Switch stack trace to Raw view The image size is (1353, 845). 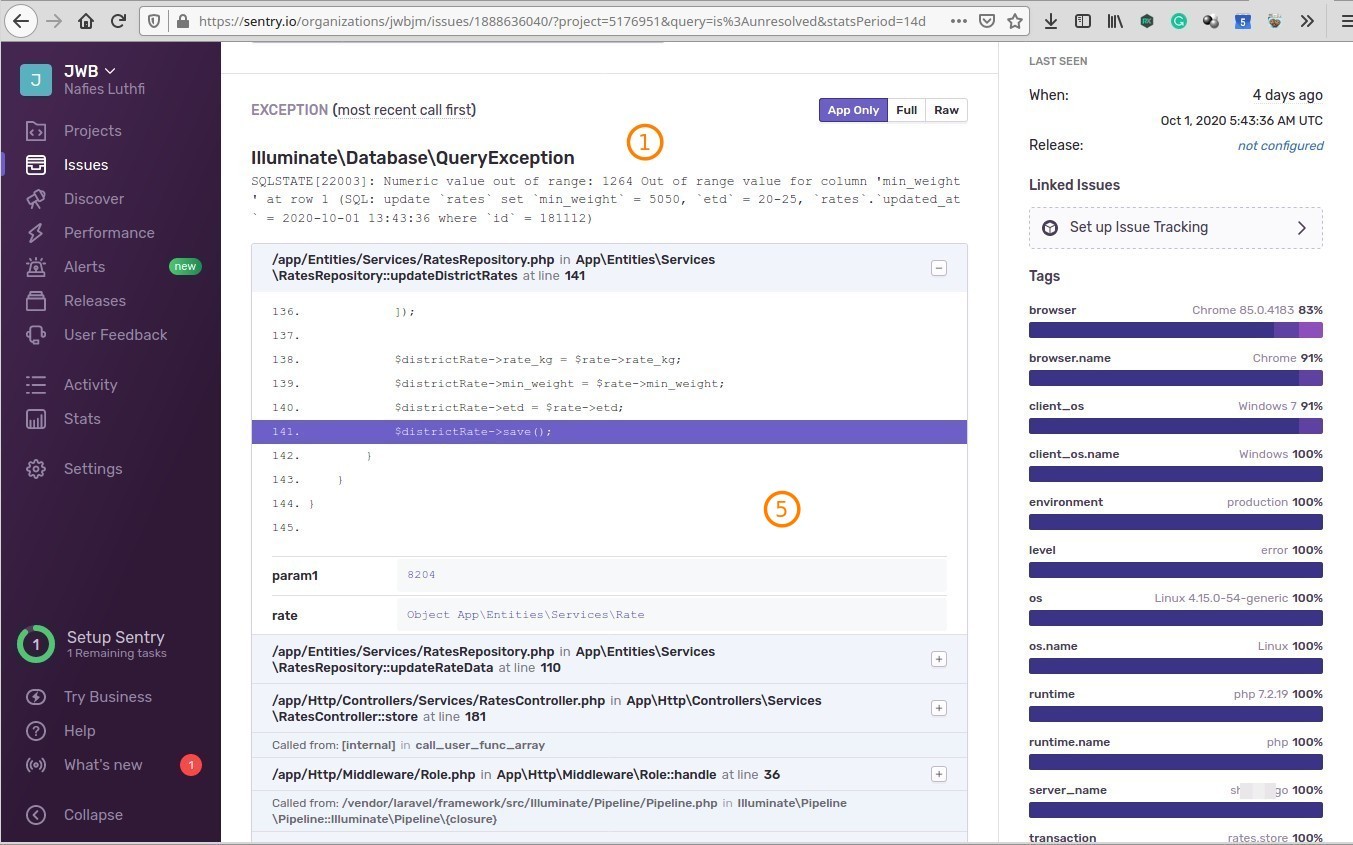(947, 110)
